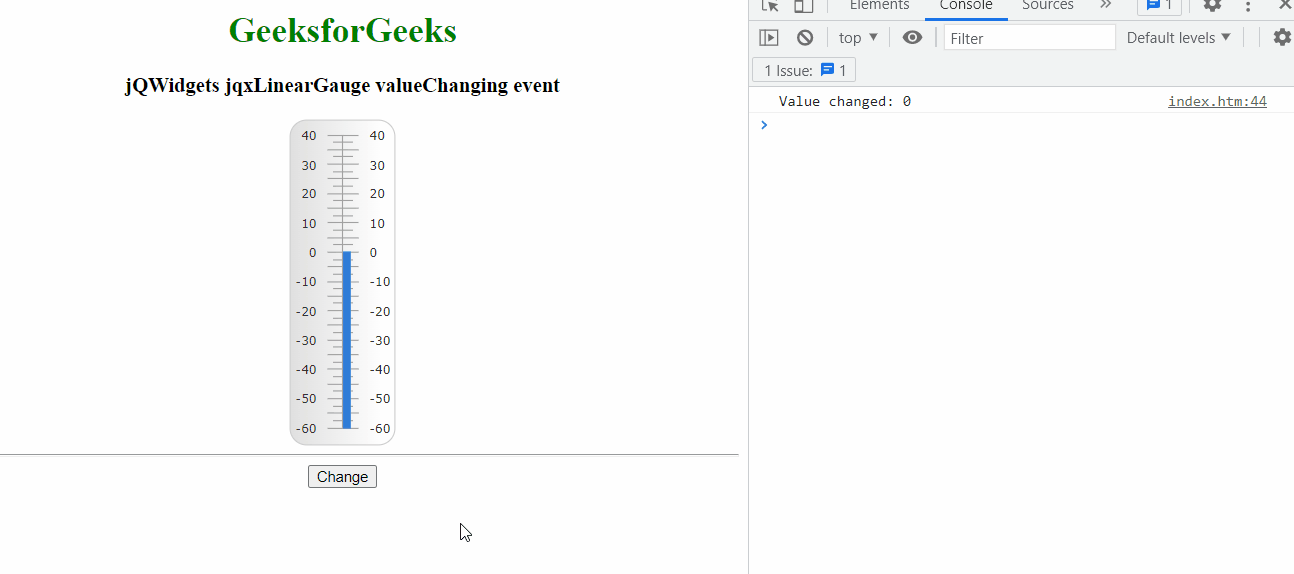
Task: Click the right scale label -10
Action: pos(380,282)
